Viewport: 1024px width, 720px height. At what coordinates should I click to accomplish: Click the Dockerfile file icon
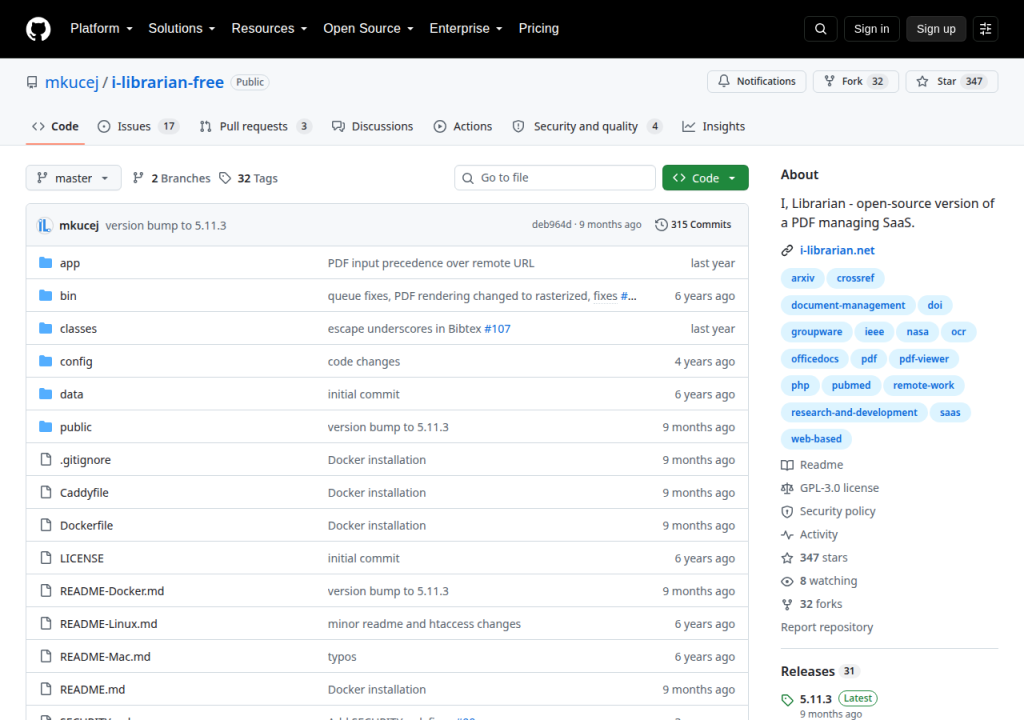click(45, 525)
